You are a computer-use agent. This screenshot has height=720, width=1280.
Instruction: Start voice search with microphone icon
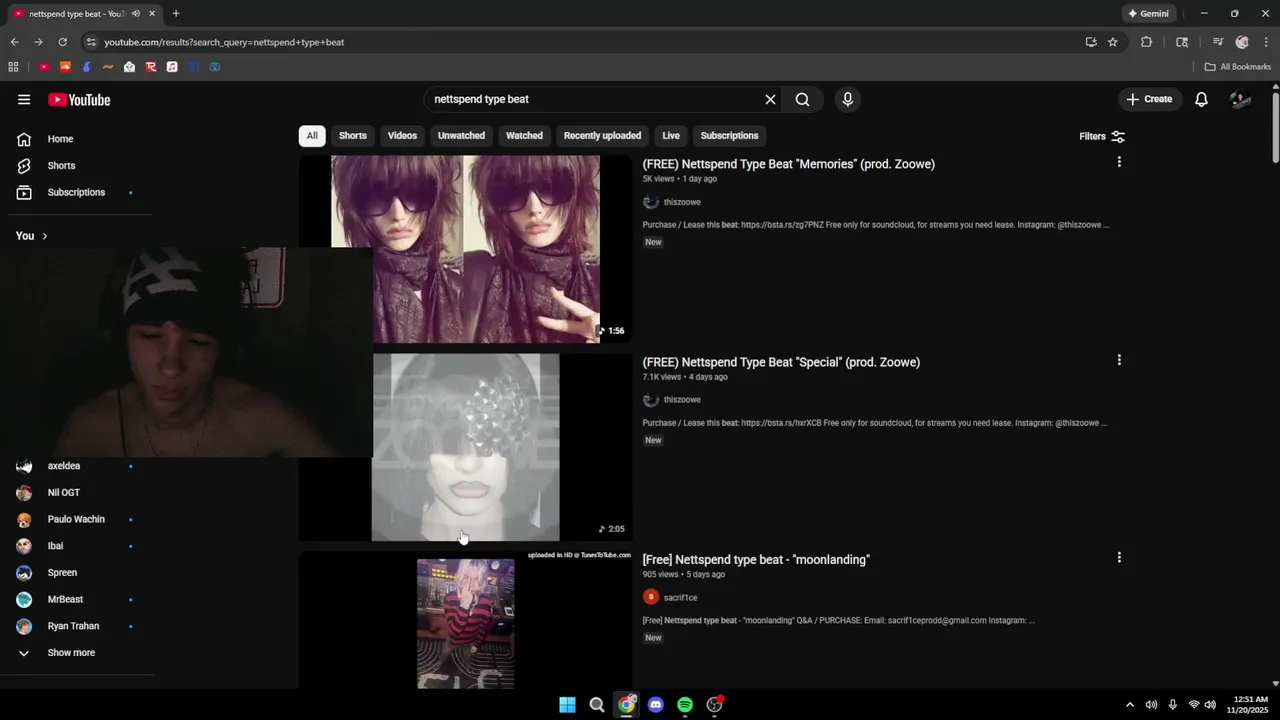coord(847,99)
